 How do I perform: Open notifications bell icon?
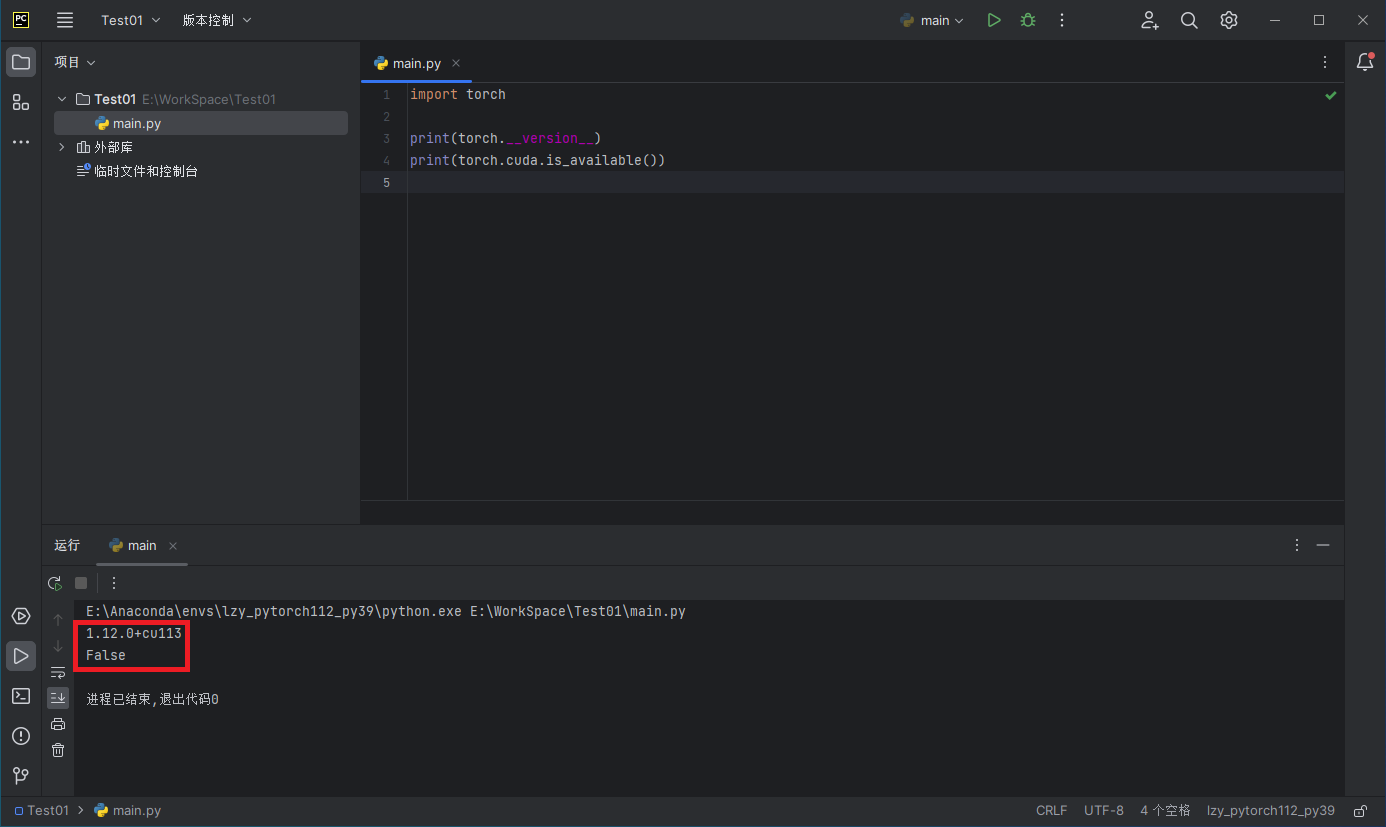[x=1365, y=62]
